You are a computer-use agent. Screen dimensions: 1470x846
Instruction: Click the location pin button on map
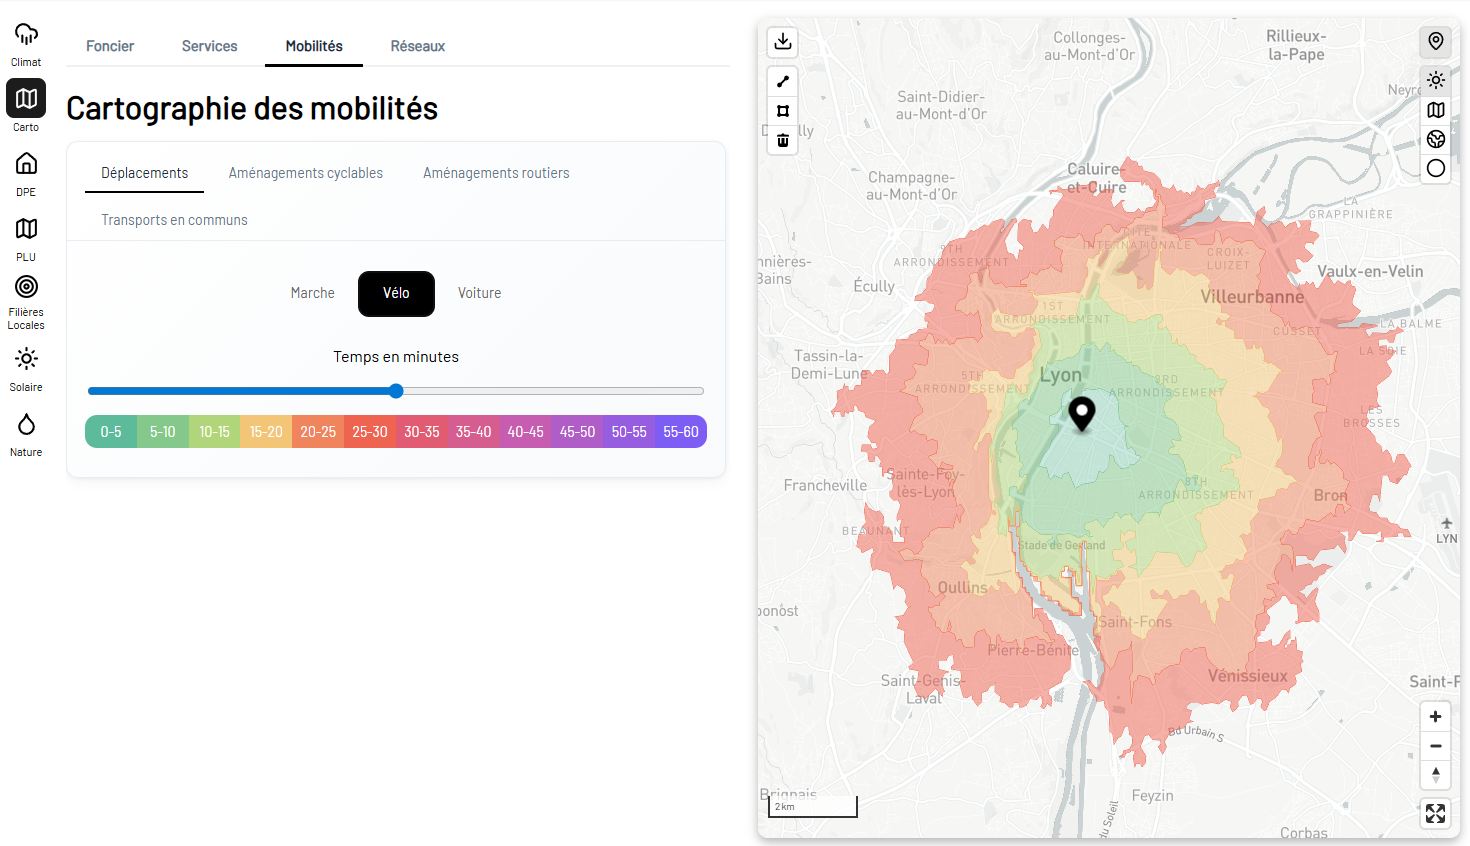[1436, 41]
